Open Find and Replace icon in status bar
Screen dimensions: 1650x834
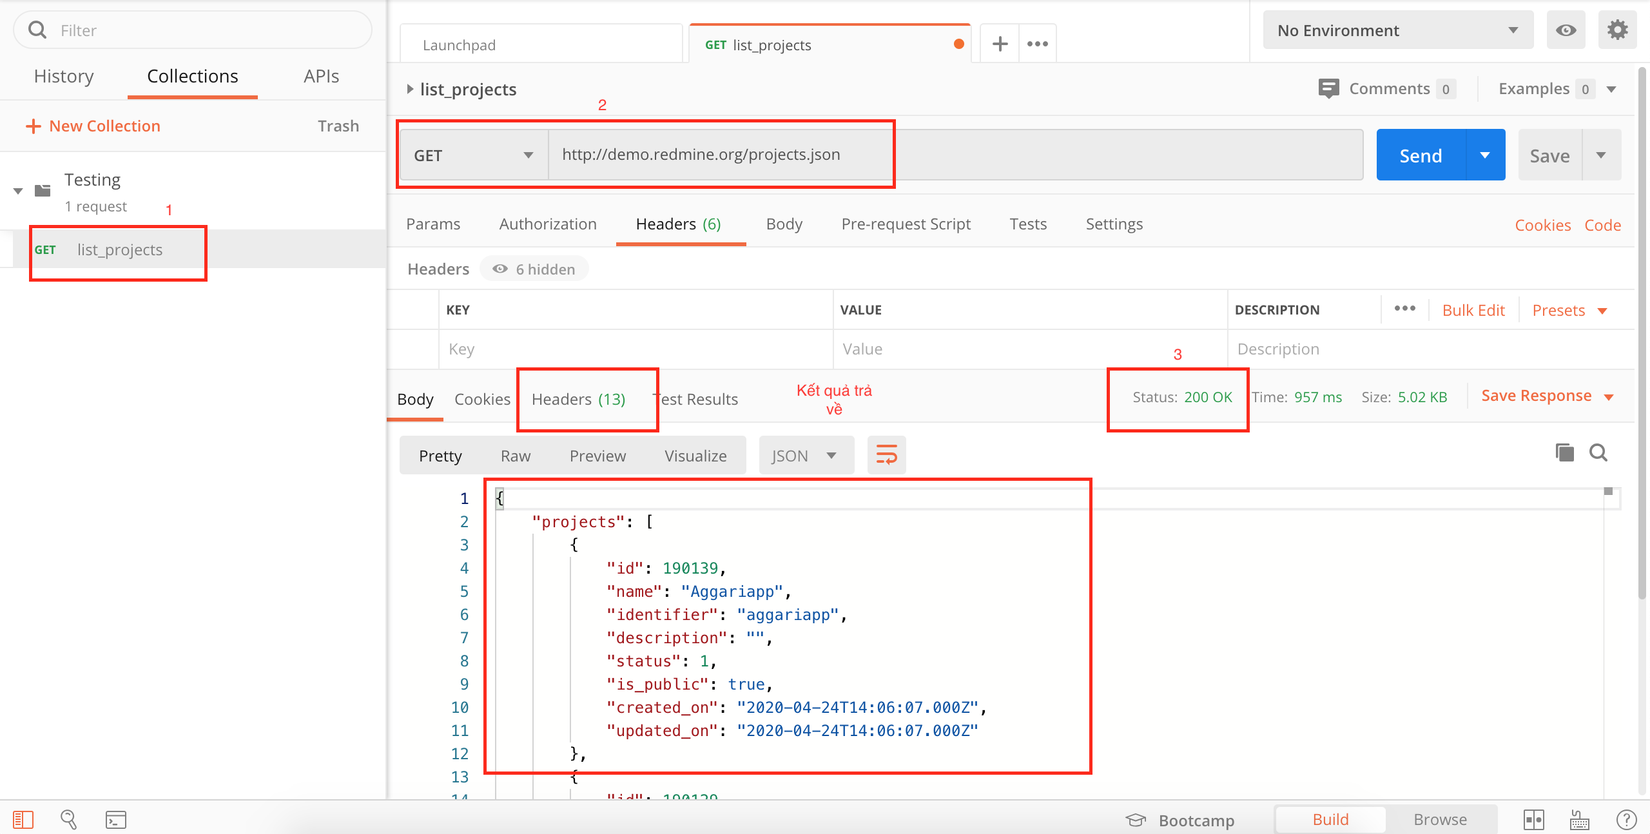click(69, 820)
